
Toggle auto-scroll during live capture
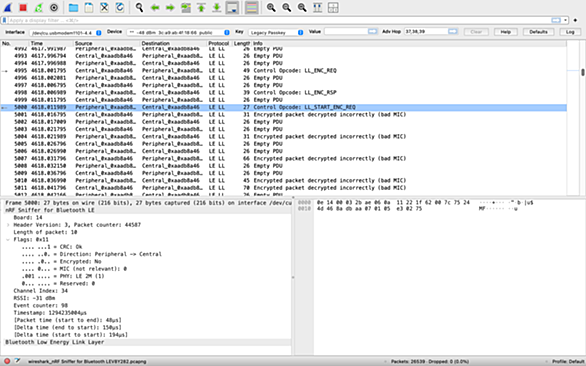(x=232, y=7)
